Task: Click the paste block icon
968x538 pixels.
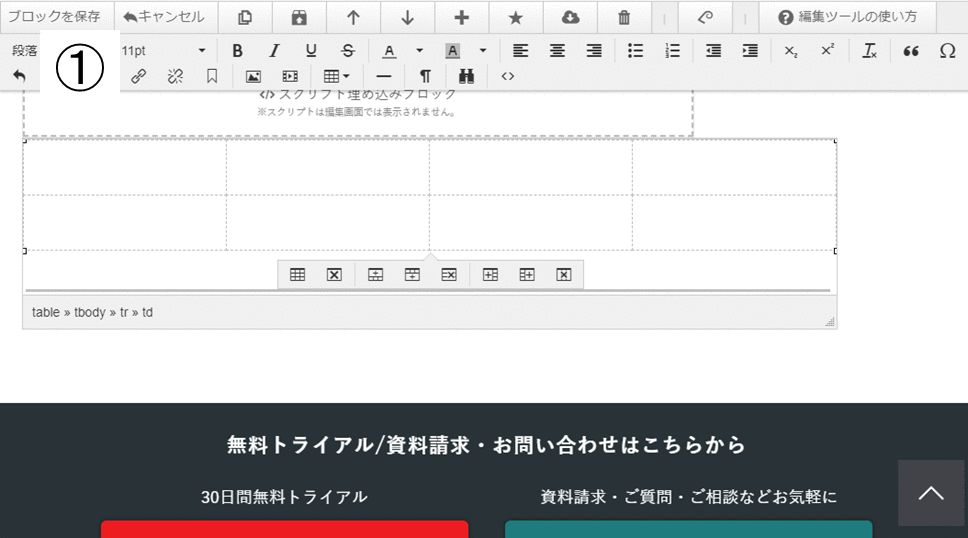Action: point(299,17)
